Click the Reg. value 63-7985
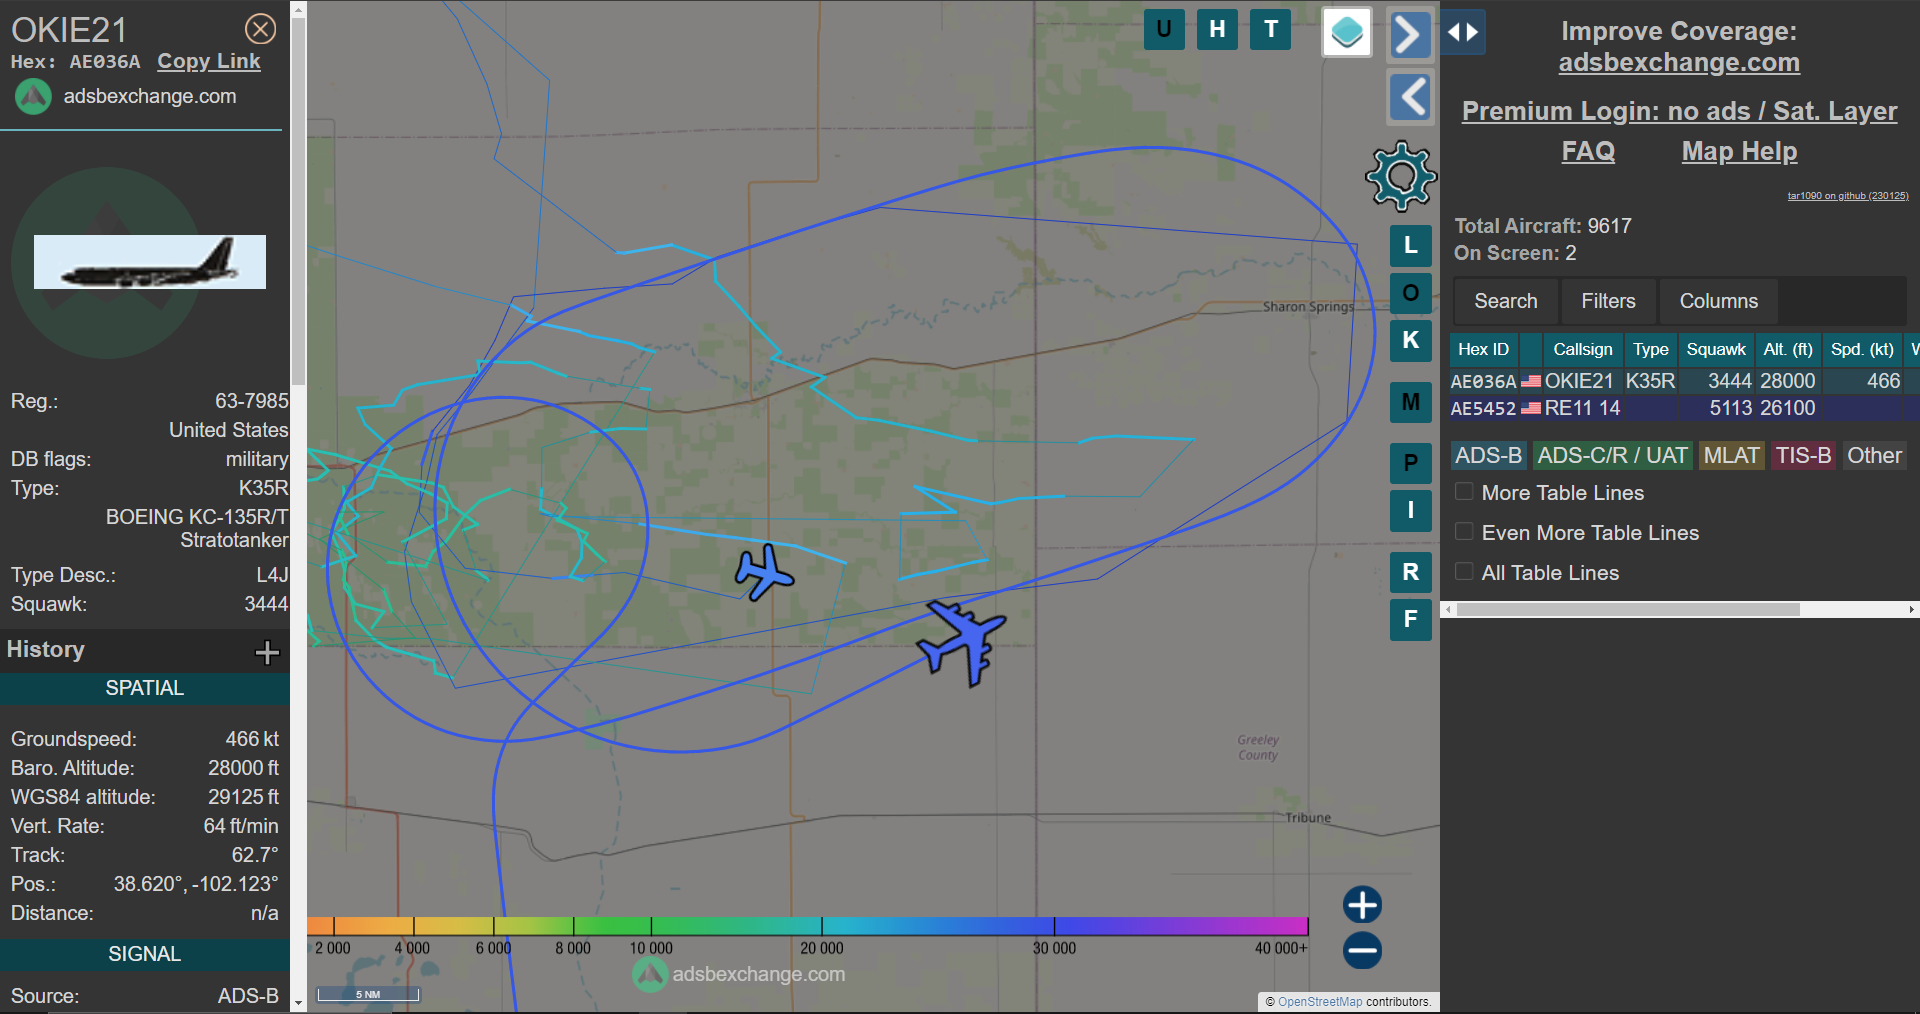This screenshot has height=1014, width=1920. pos(251,401)
